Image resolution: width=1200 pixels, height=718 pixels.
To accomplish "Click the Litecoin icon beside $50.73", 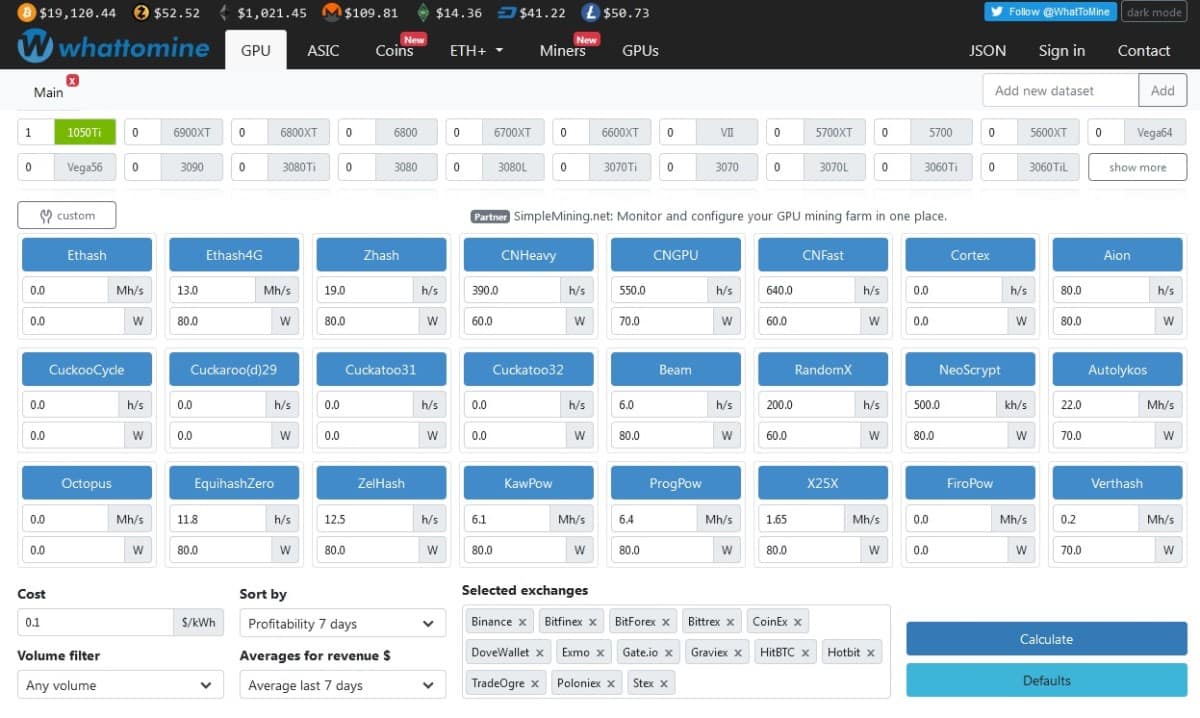I will (591, 12).
